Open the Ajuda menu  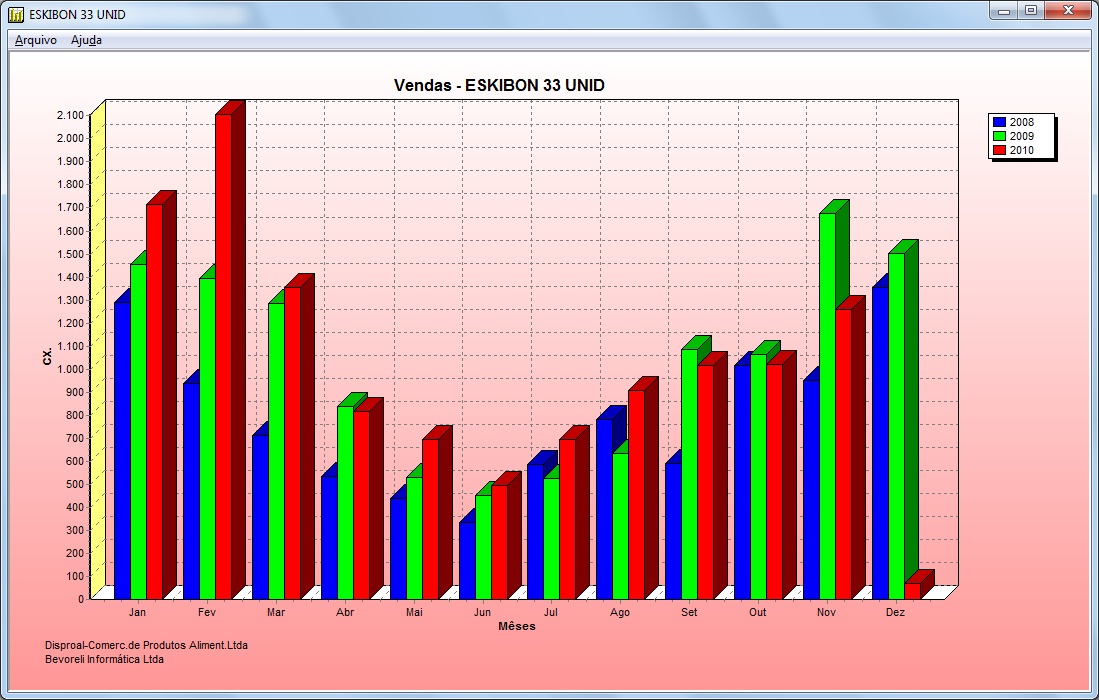coord(86,41)
